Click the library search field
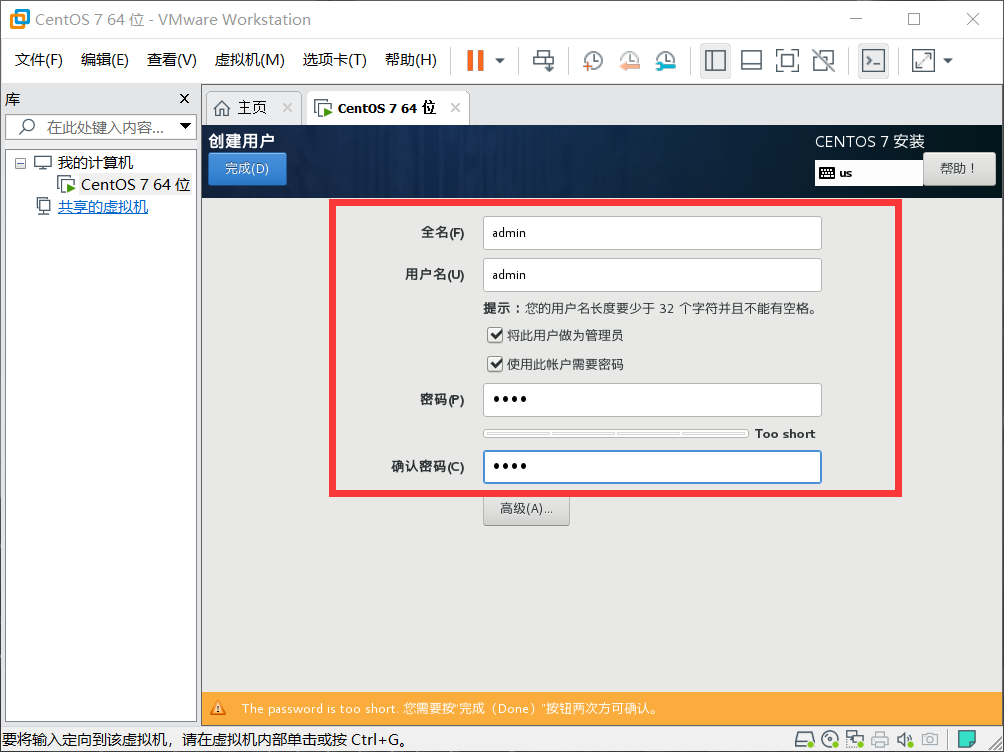This screenshot has height=752, width=1004. [102, 127]
